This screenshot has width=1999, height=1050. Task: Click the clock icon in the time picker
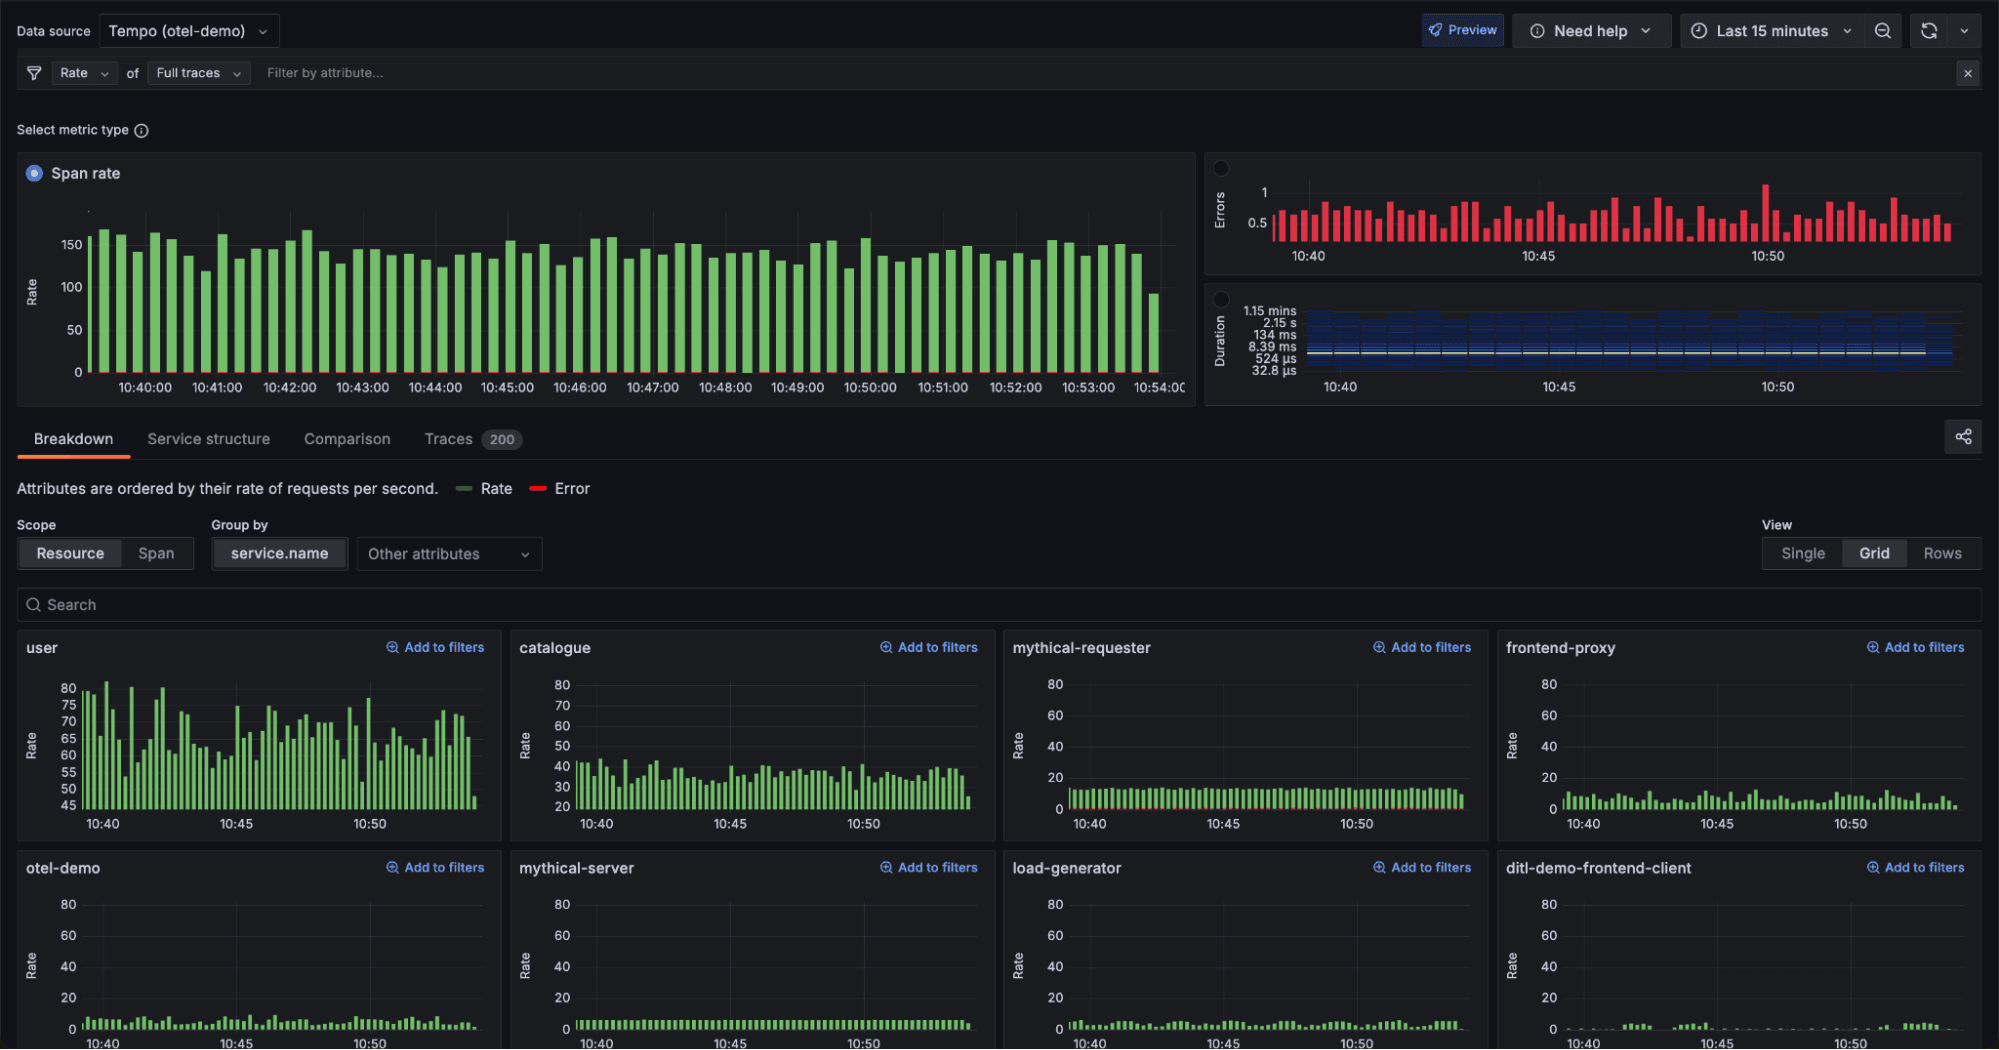coord(1697,30)
